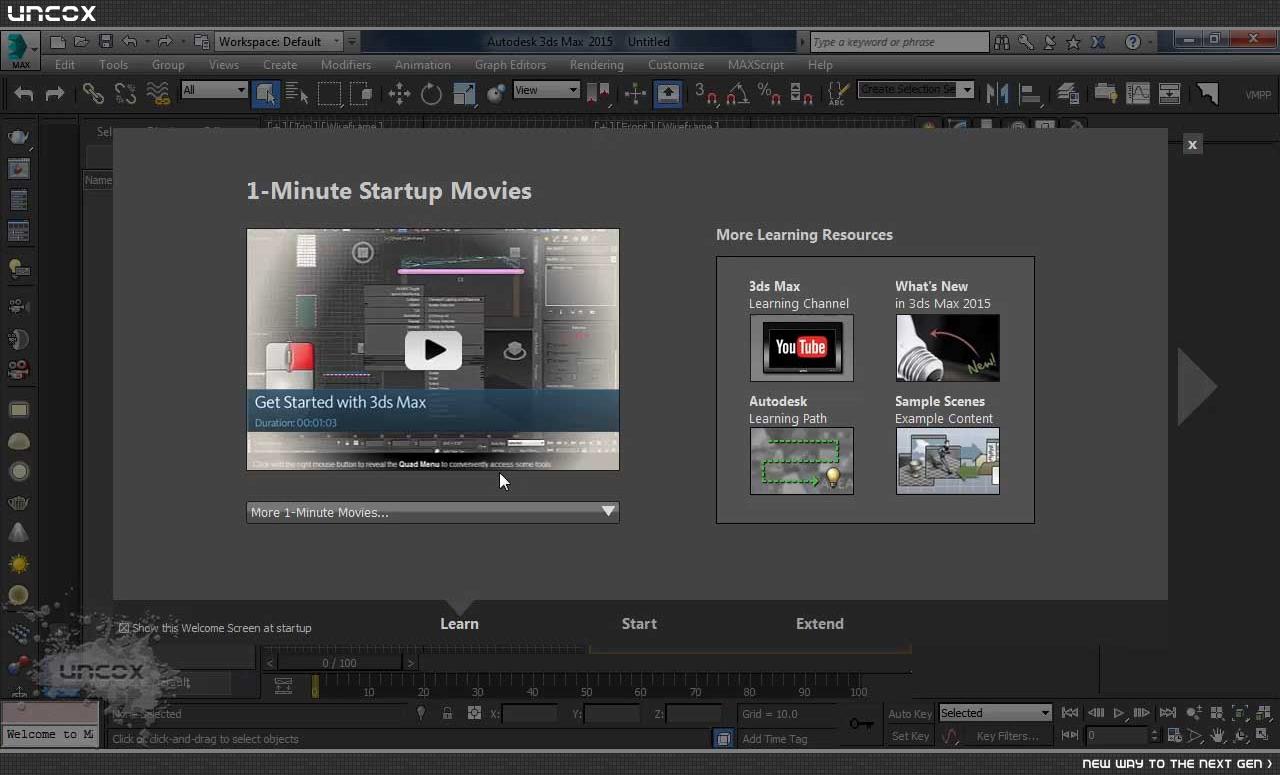1280x775 pixels.
Task: Toggle Absolute/Offset transform type-in mode
Action: click(474, 713)
